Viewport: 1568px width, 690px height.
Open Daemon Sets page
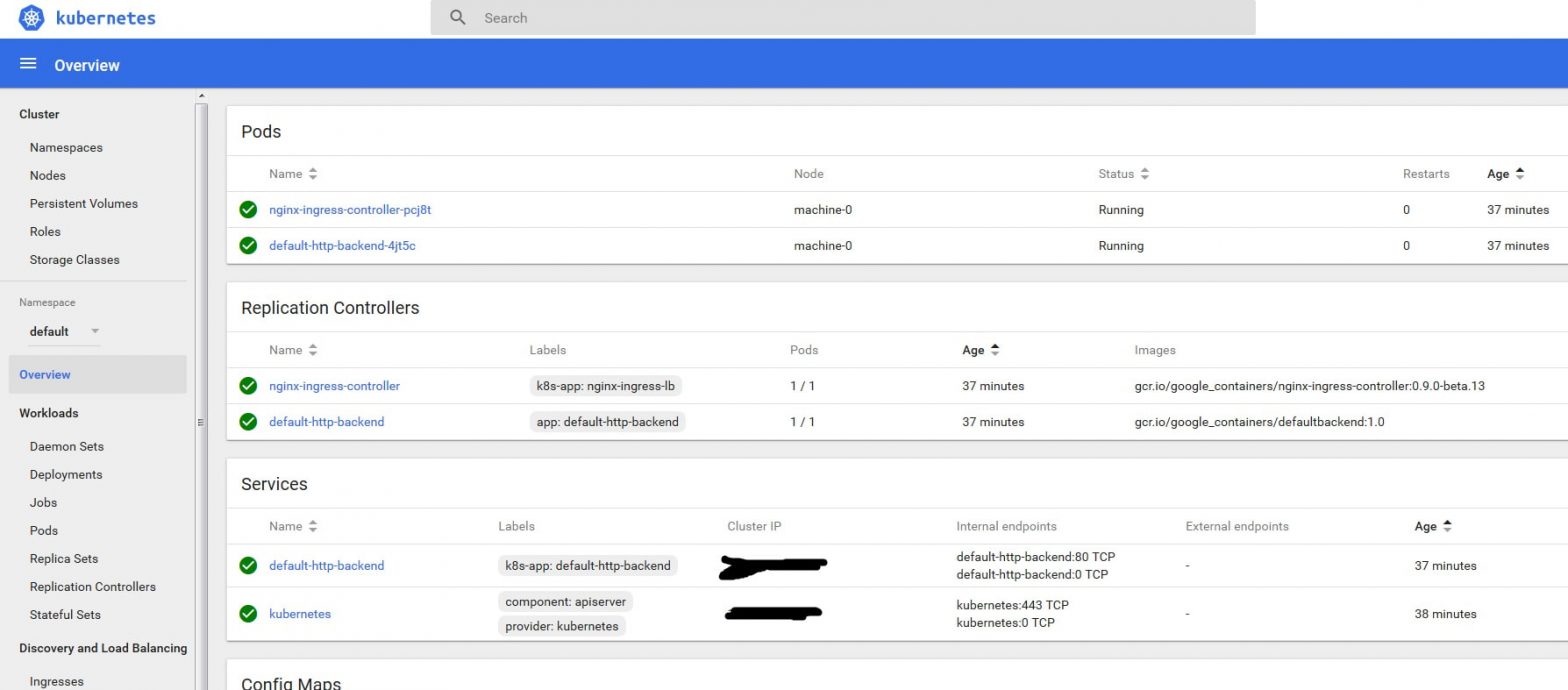pyautogui.click(x=66, y=446)
